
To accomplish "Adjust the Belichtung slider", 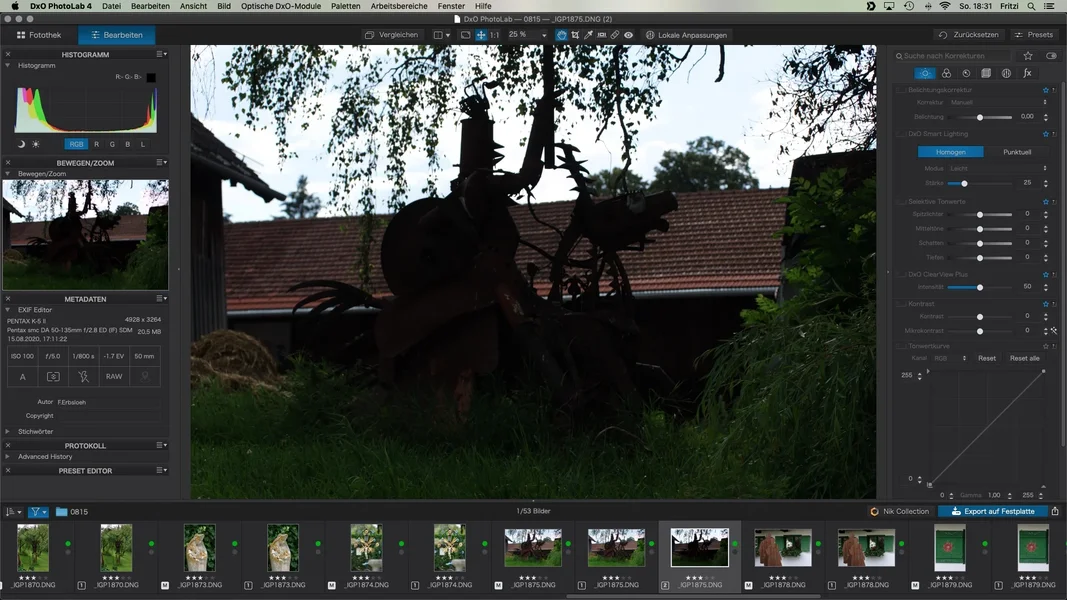I will pyautogui.click(x=980, y=117).
